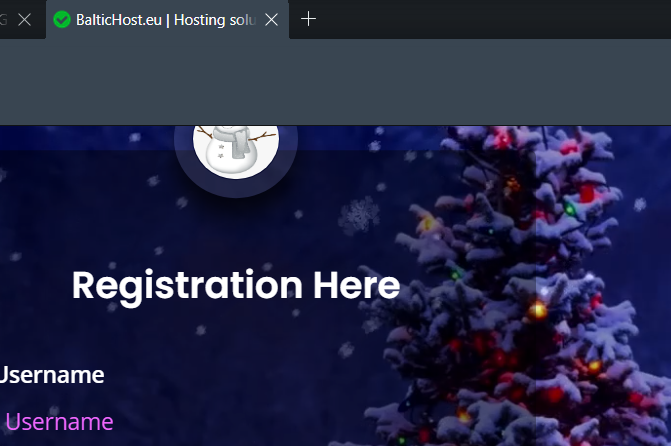Viewport: 671px width, 446px height.
Task: Click the word Registration in heading
Action: (187, 287)
